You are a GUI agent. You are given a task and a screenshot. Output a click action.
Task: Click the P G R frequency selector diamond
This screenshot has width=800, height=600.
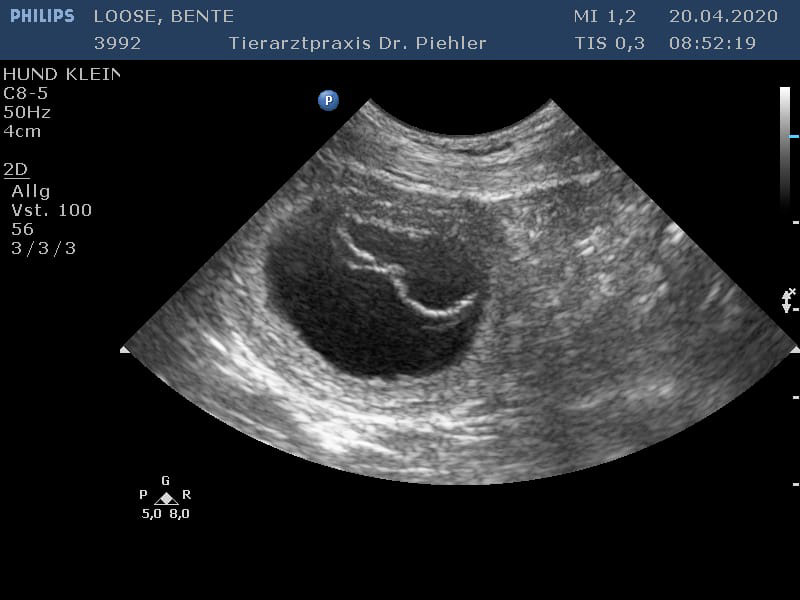(x=166, y=498)
